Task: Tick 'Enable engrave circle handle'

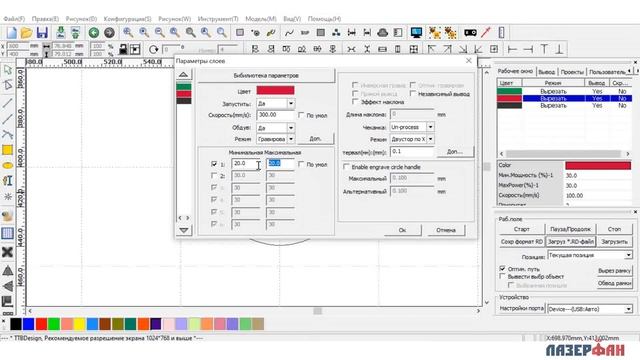Action: 346,167
